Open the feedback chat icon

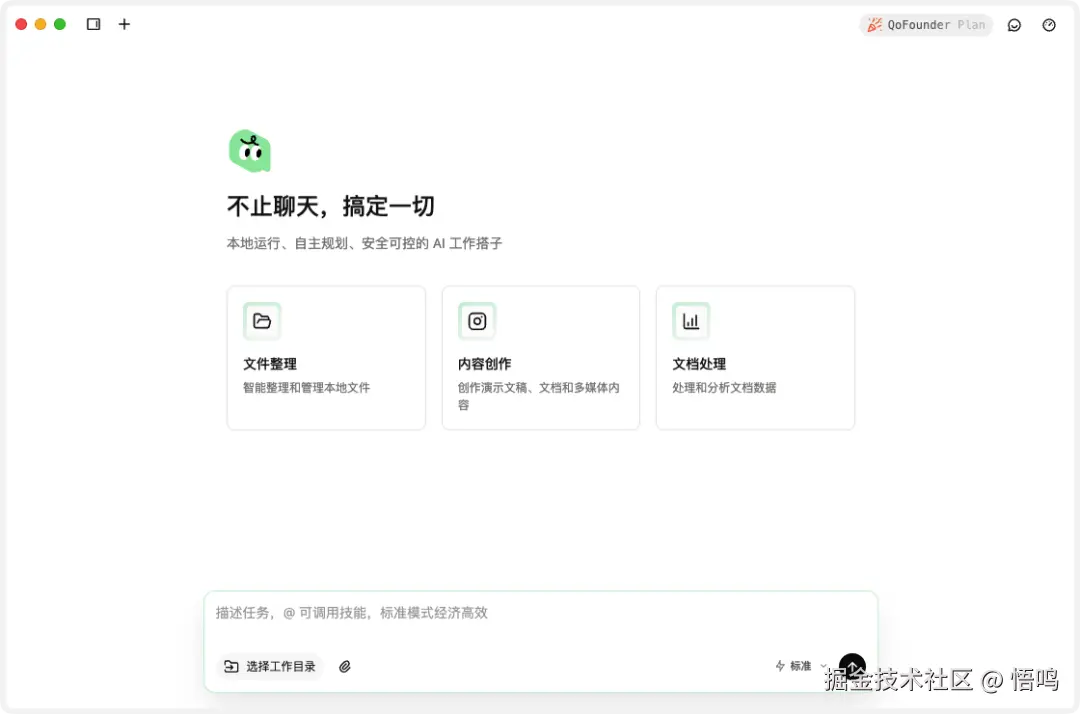pos(1014,25)
